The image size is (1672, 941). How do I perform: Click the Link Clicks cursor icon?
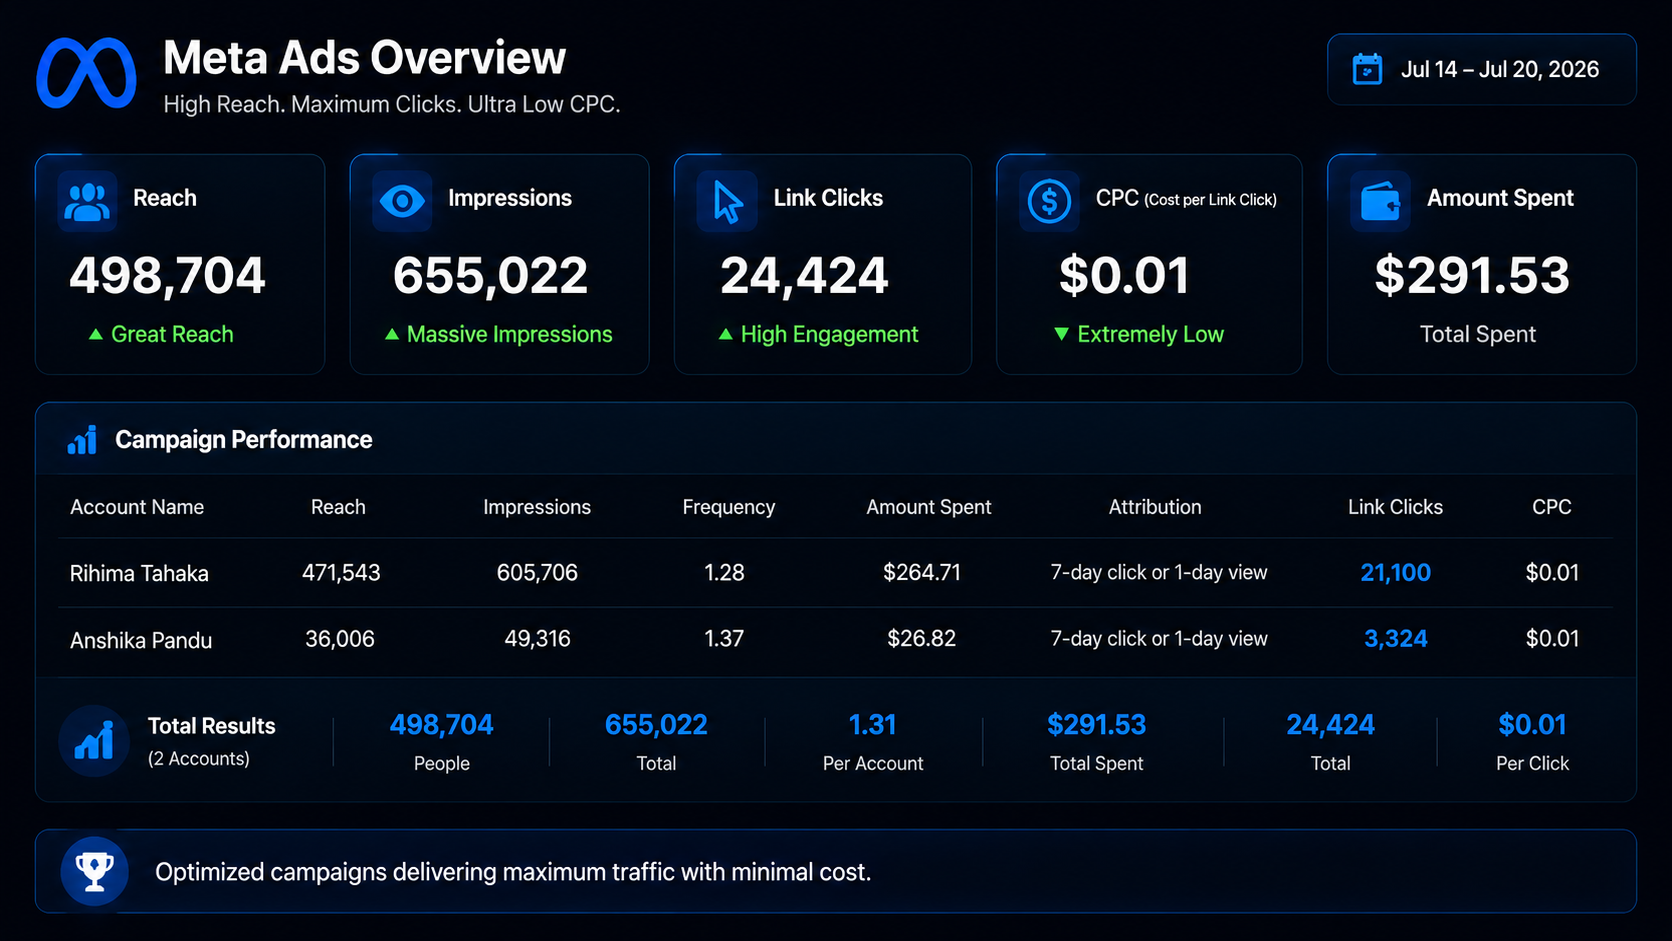[x=727, y=201]
